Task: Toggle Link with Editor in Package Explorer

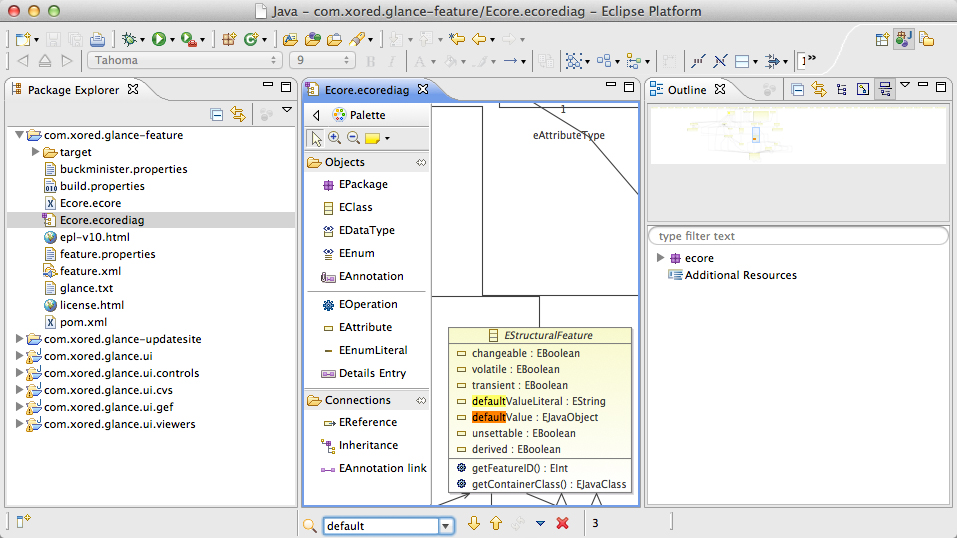Action: [x=238, y=114]
